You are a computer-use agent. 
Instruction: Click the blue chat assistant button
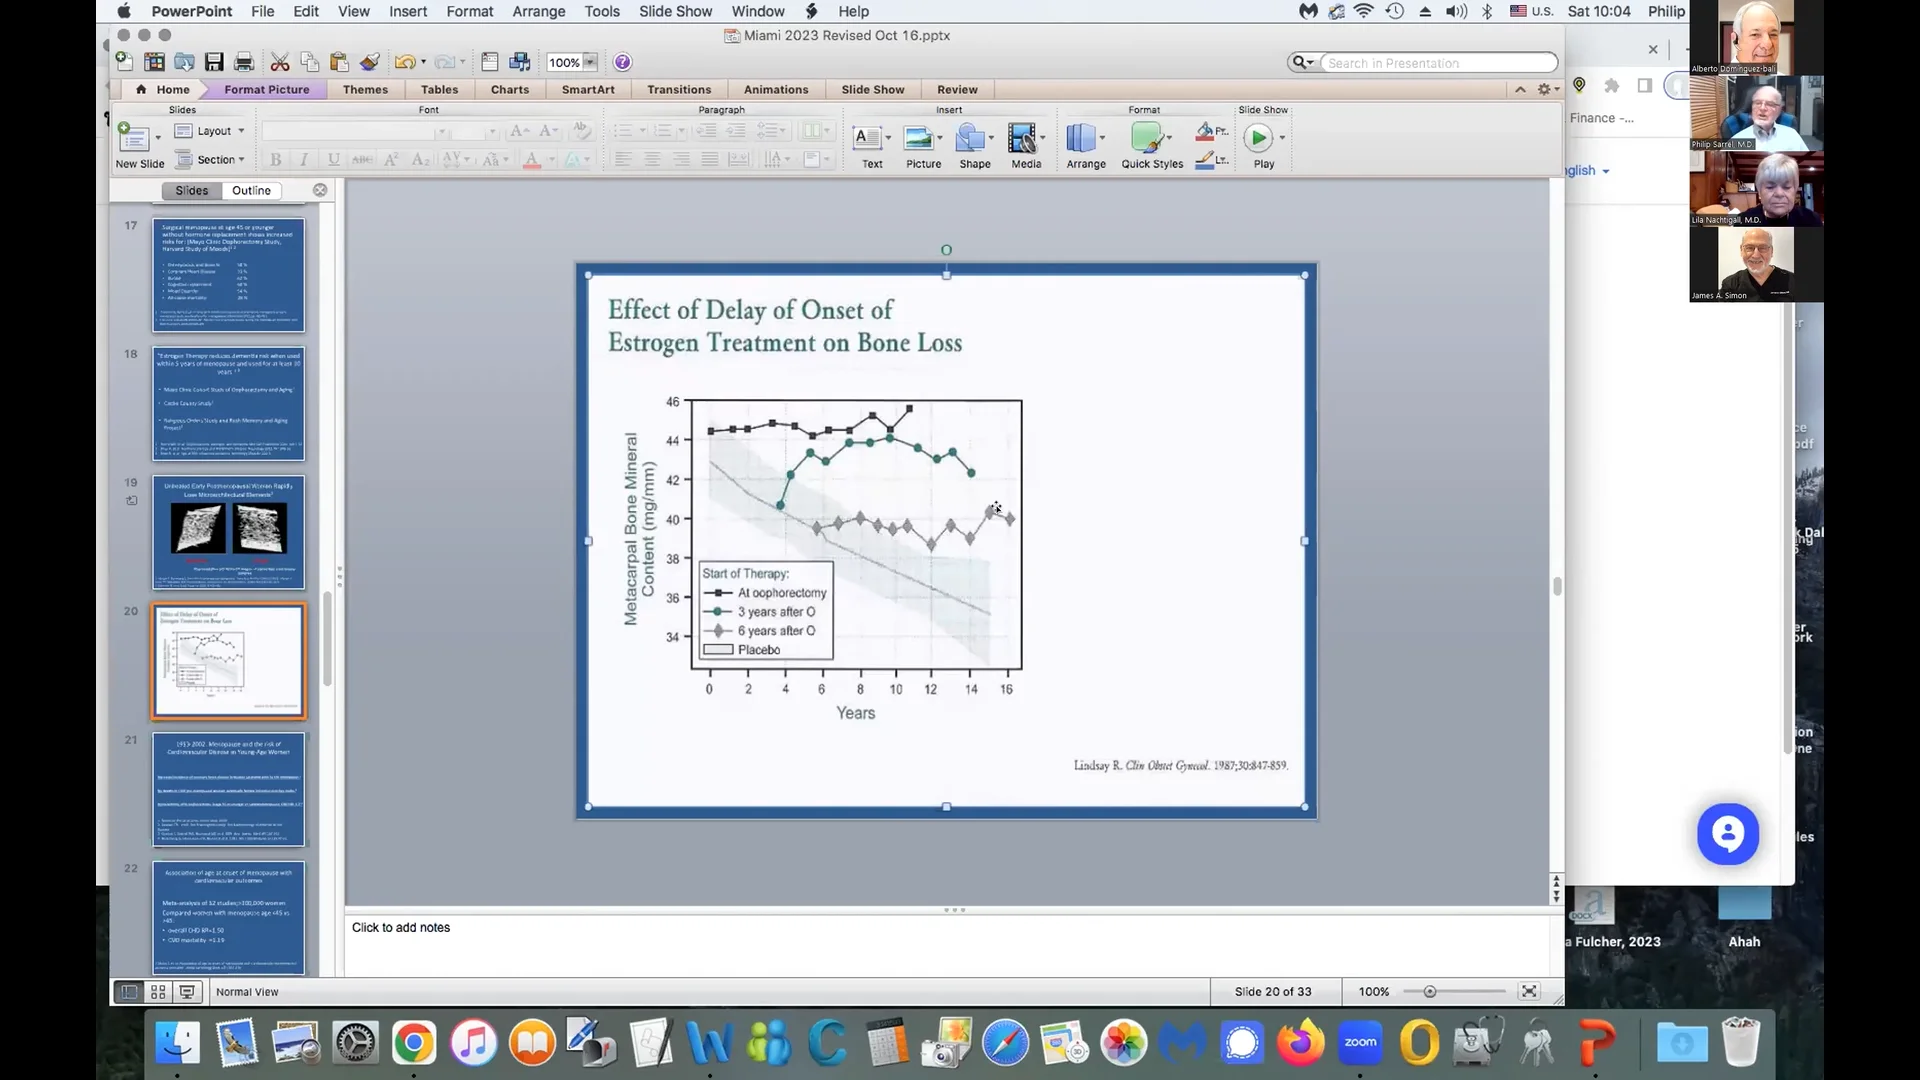1727,833
